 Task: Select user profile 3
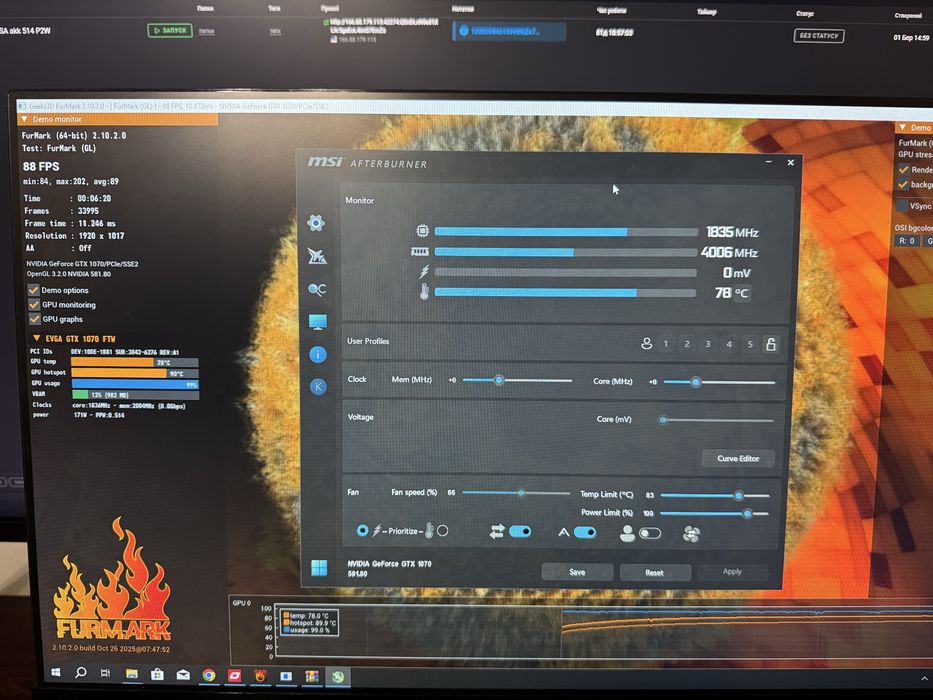pyautogui.click(x=707, y=344)
